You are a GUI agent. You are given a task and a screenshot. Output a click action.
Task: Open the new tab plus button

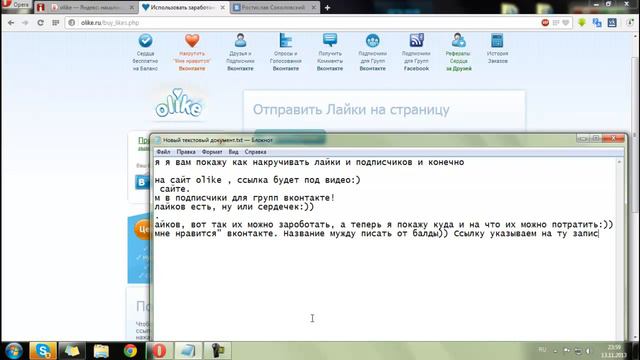tap(327, 8)
